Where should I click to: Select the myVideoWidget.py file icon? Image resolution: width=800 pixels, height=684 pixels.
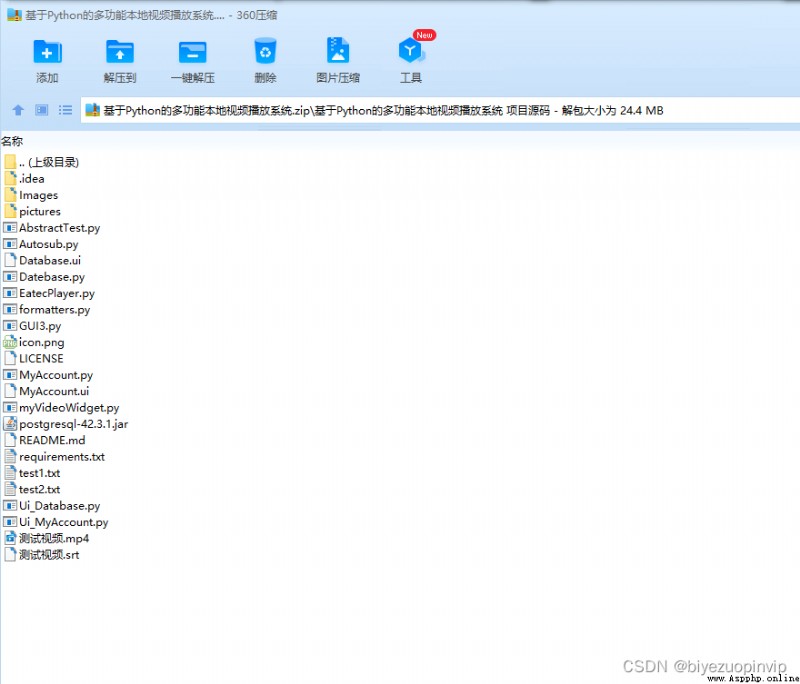click(x=10, y=407)
